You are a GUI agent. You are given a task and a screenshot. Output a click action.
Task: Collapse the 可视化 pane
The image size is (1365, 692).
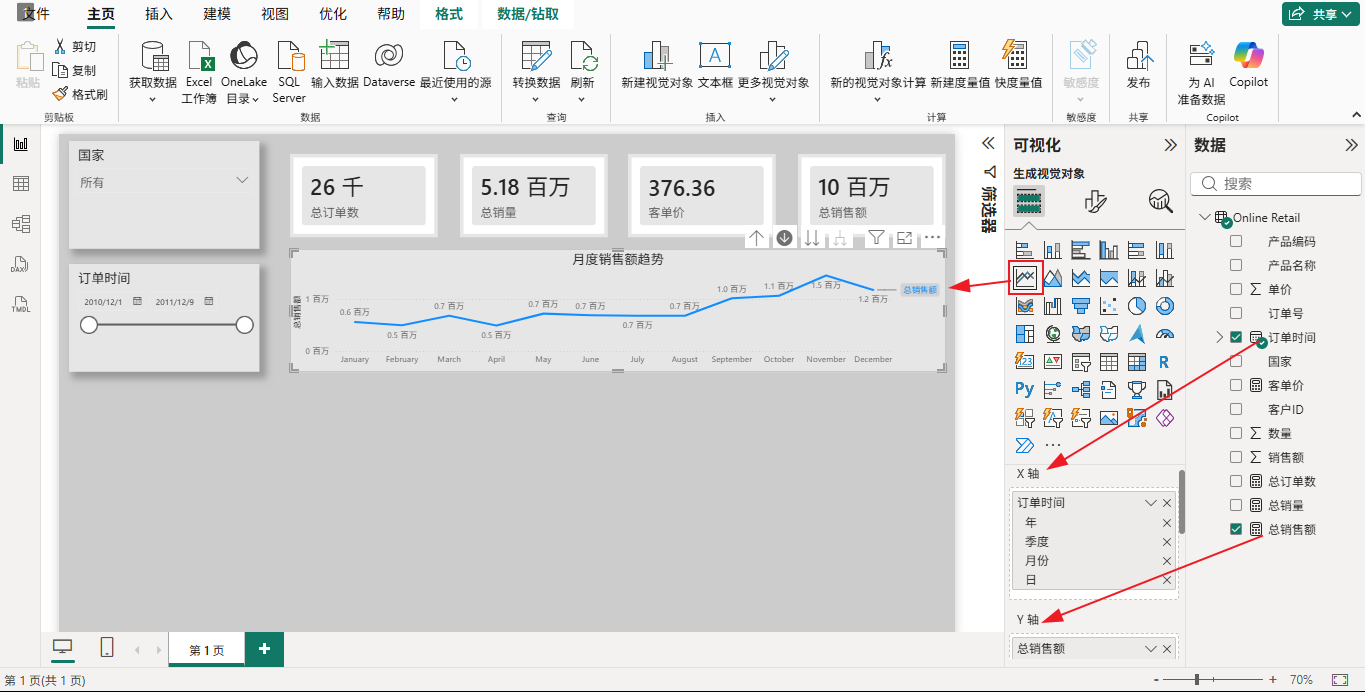pyautogui.click(x=1170, y=145)
